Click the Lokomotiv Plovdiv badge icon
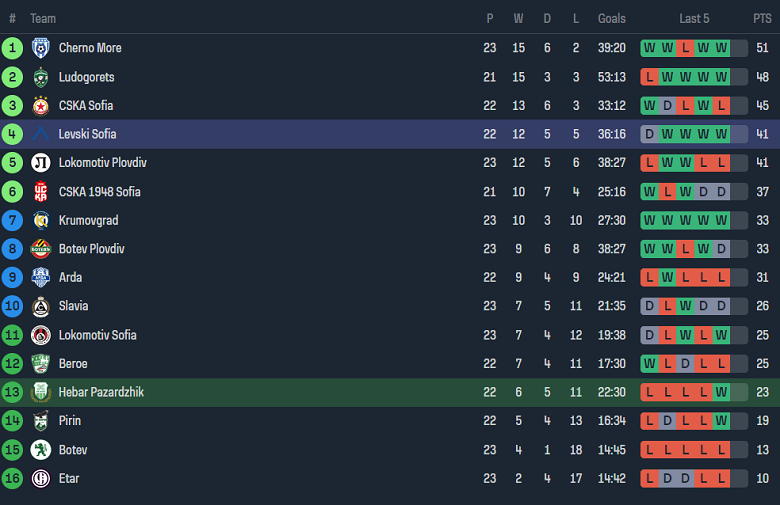Screen dimensions: 780x505 41,163
